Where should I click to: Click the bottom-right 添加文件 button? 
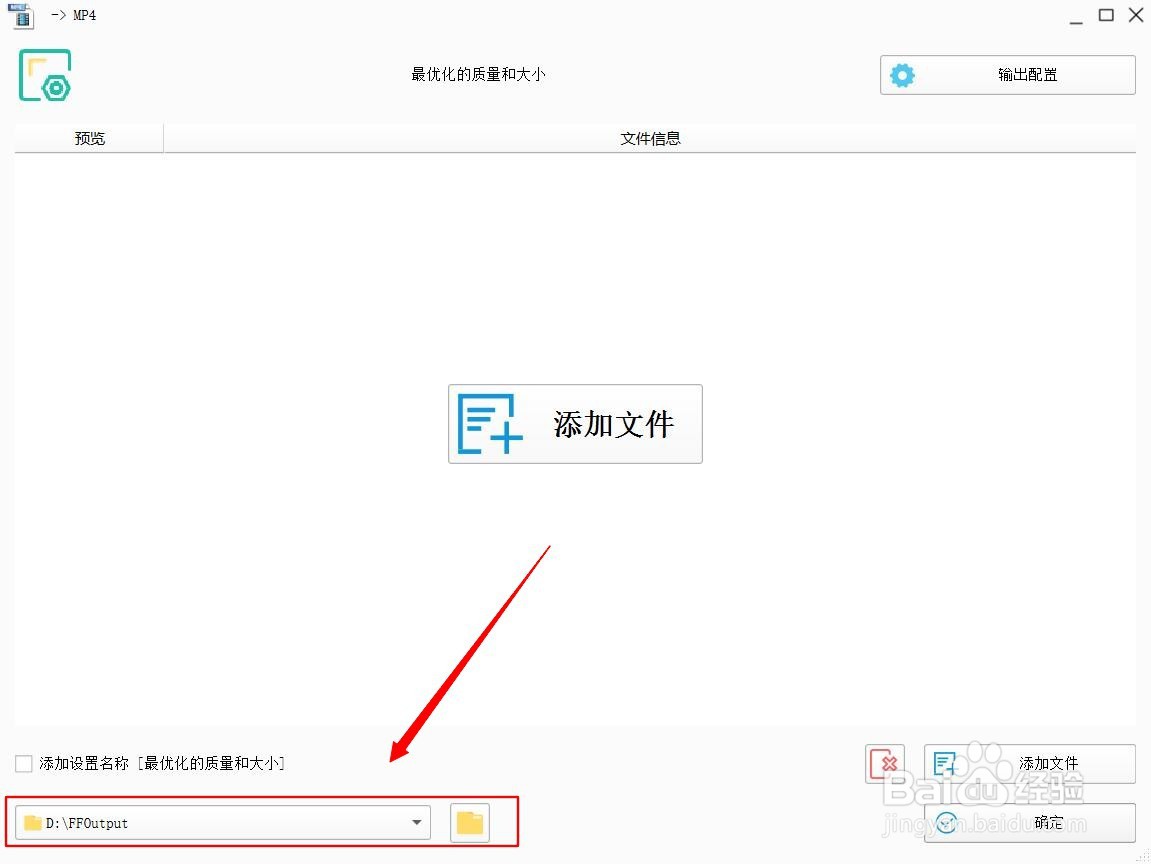tap(1030, 763)
